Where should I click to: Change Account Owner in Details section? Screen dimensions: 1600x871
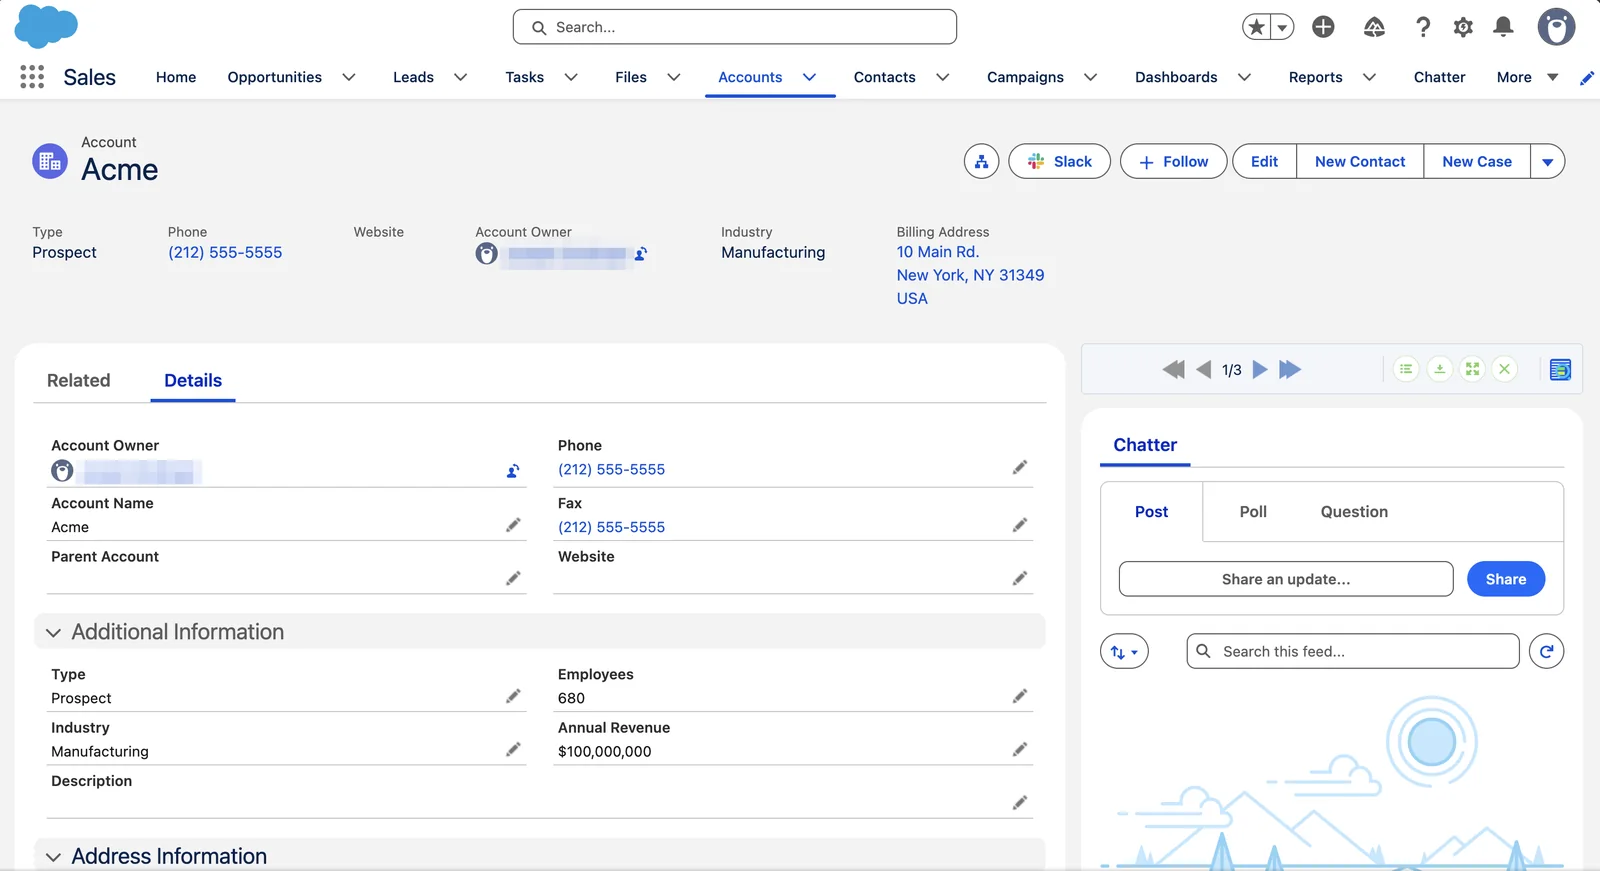(x=513, y=471)
